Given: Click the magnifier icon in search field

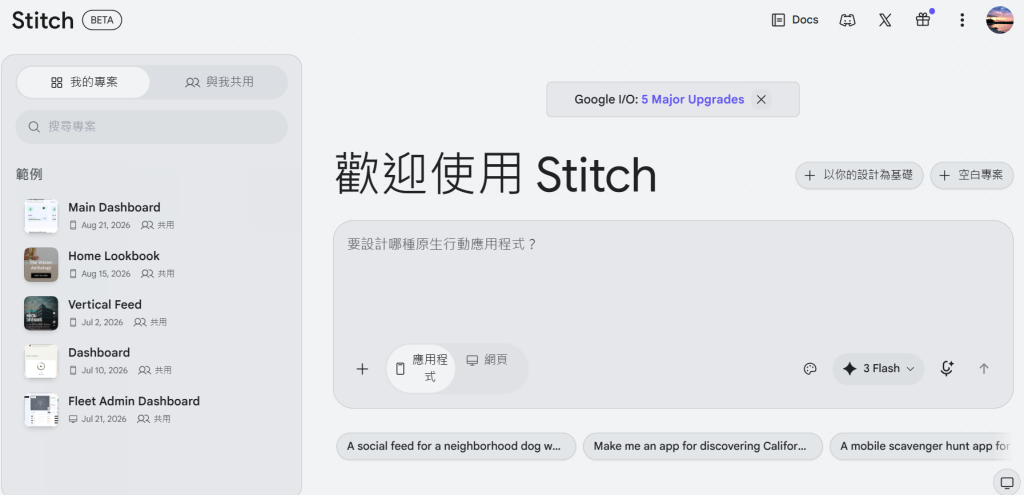Looking at the screenshot, I should [34, 127].
